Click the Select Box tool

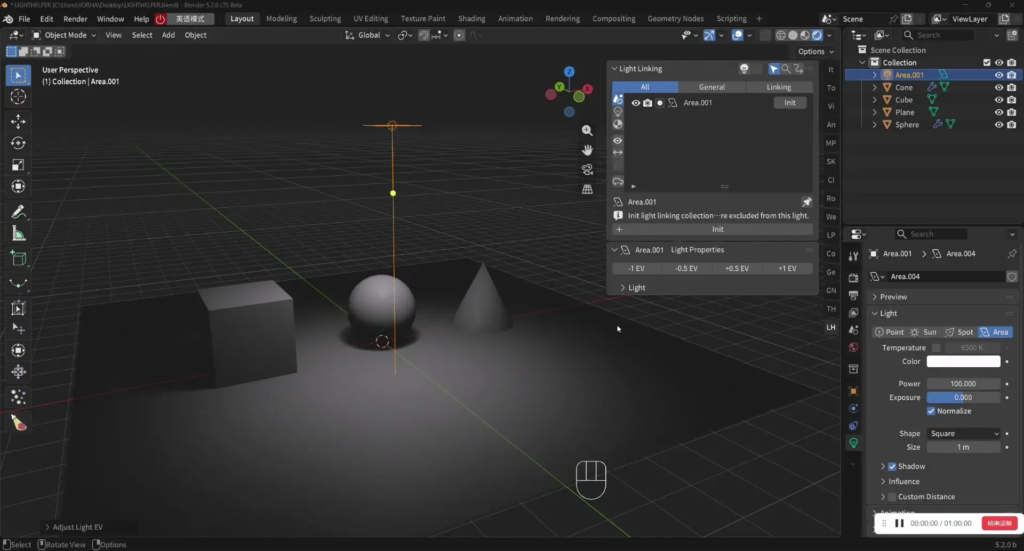click(18, 75)
